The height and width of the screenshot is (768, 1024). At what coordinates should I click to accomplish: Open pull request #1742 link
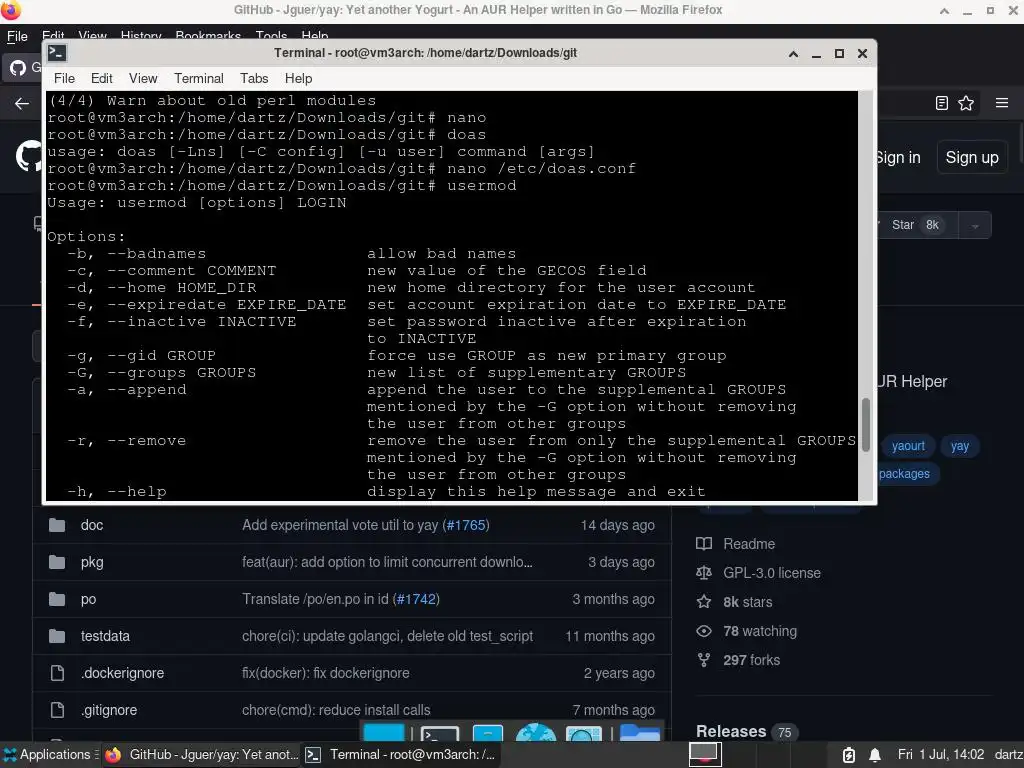[416, 600]
